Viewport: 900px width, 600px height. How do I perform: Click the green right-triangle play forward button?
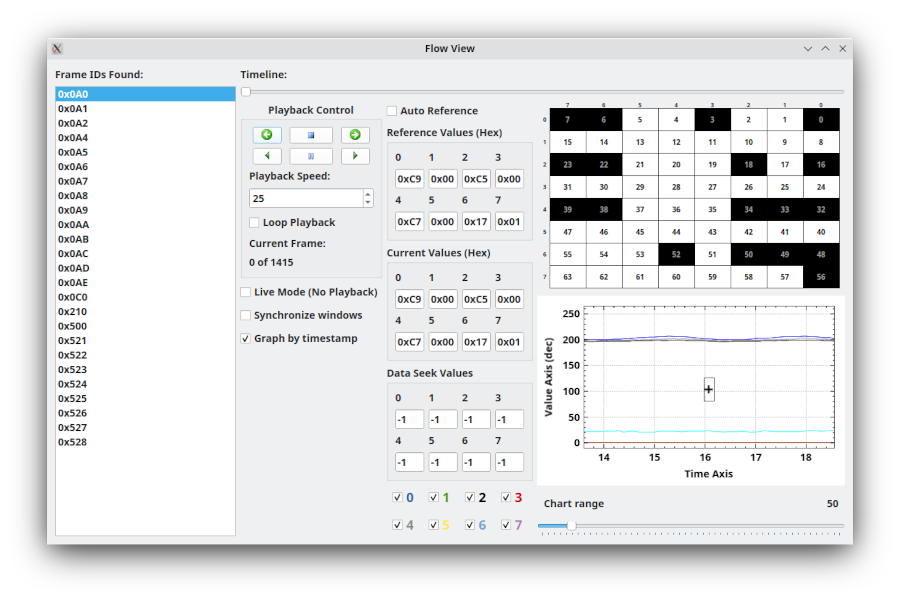355,156
